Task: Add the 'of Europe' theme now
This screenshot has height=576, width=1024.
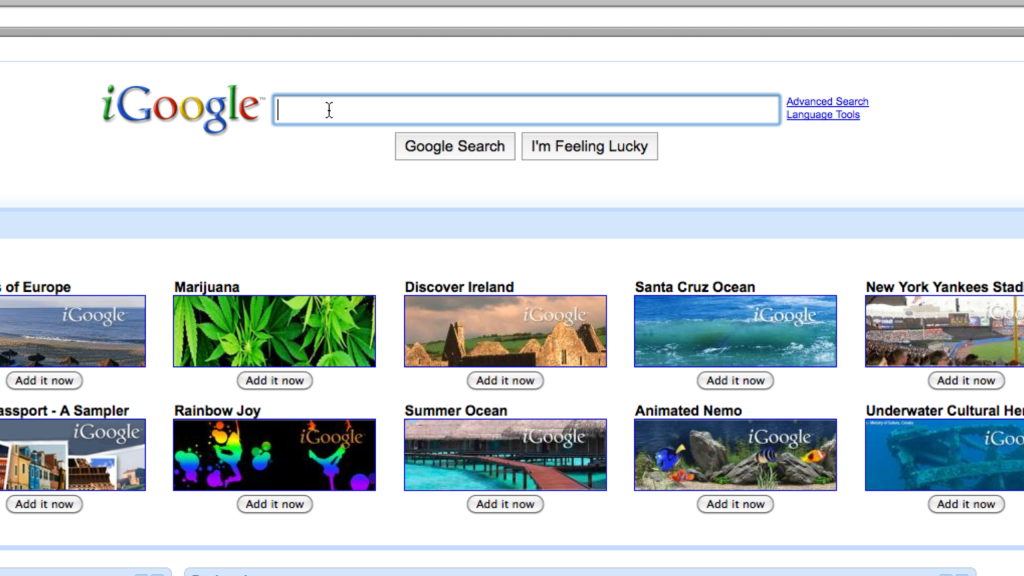Action: coord(44,380)
